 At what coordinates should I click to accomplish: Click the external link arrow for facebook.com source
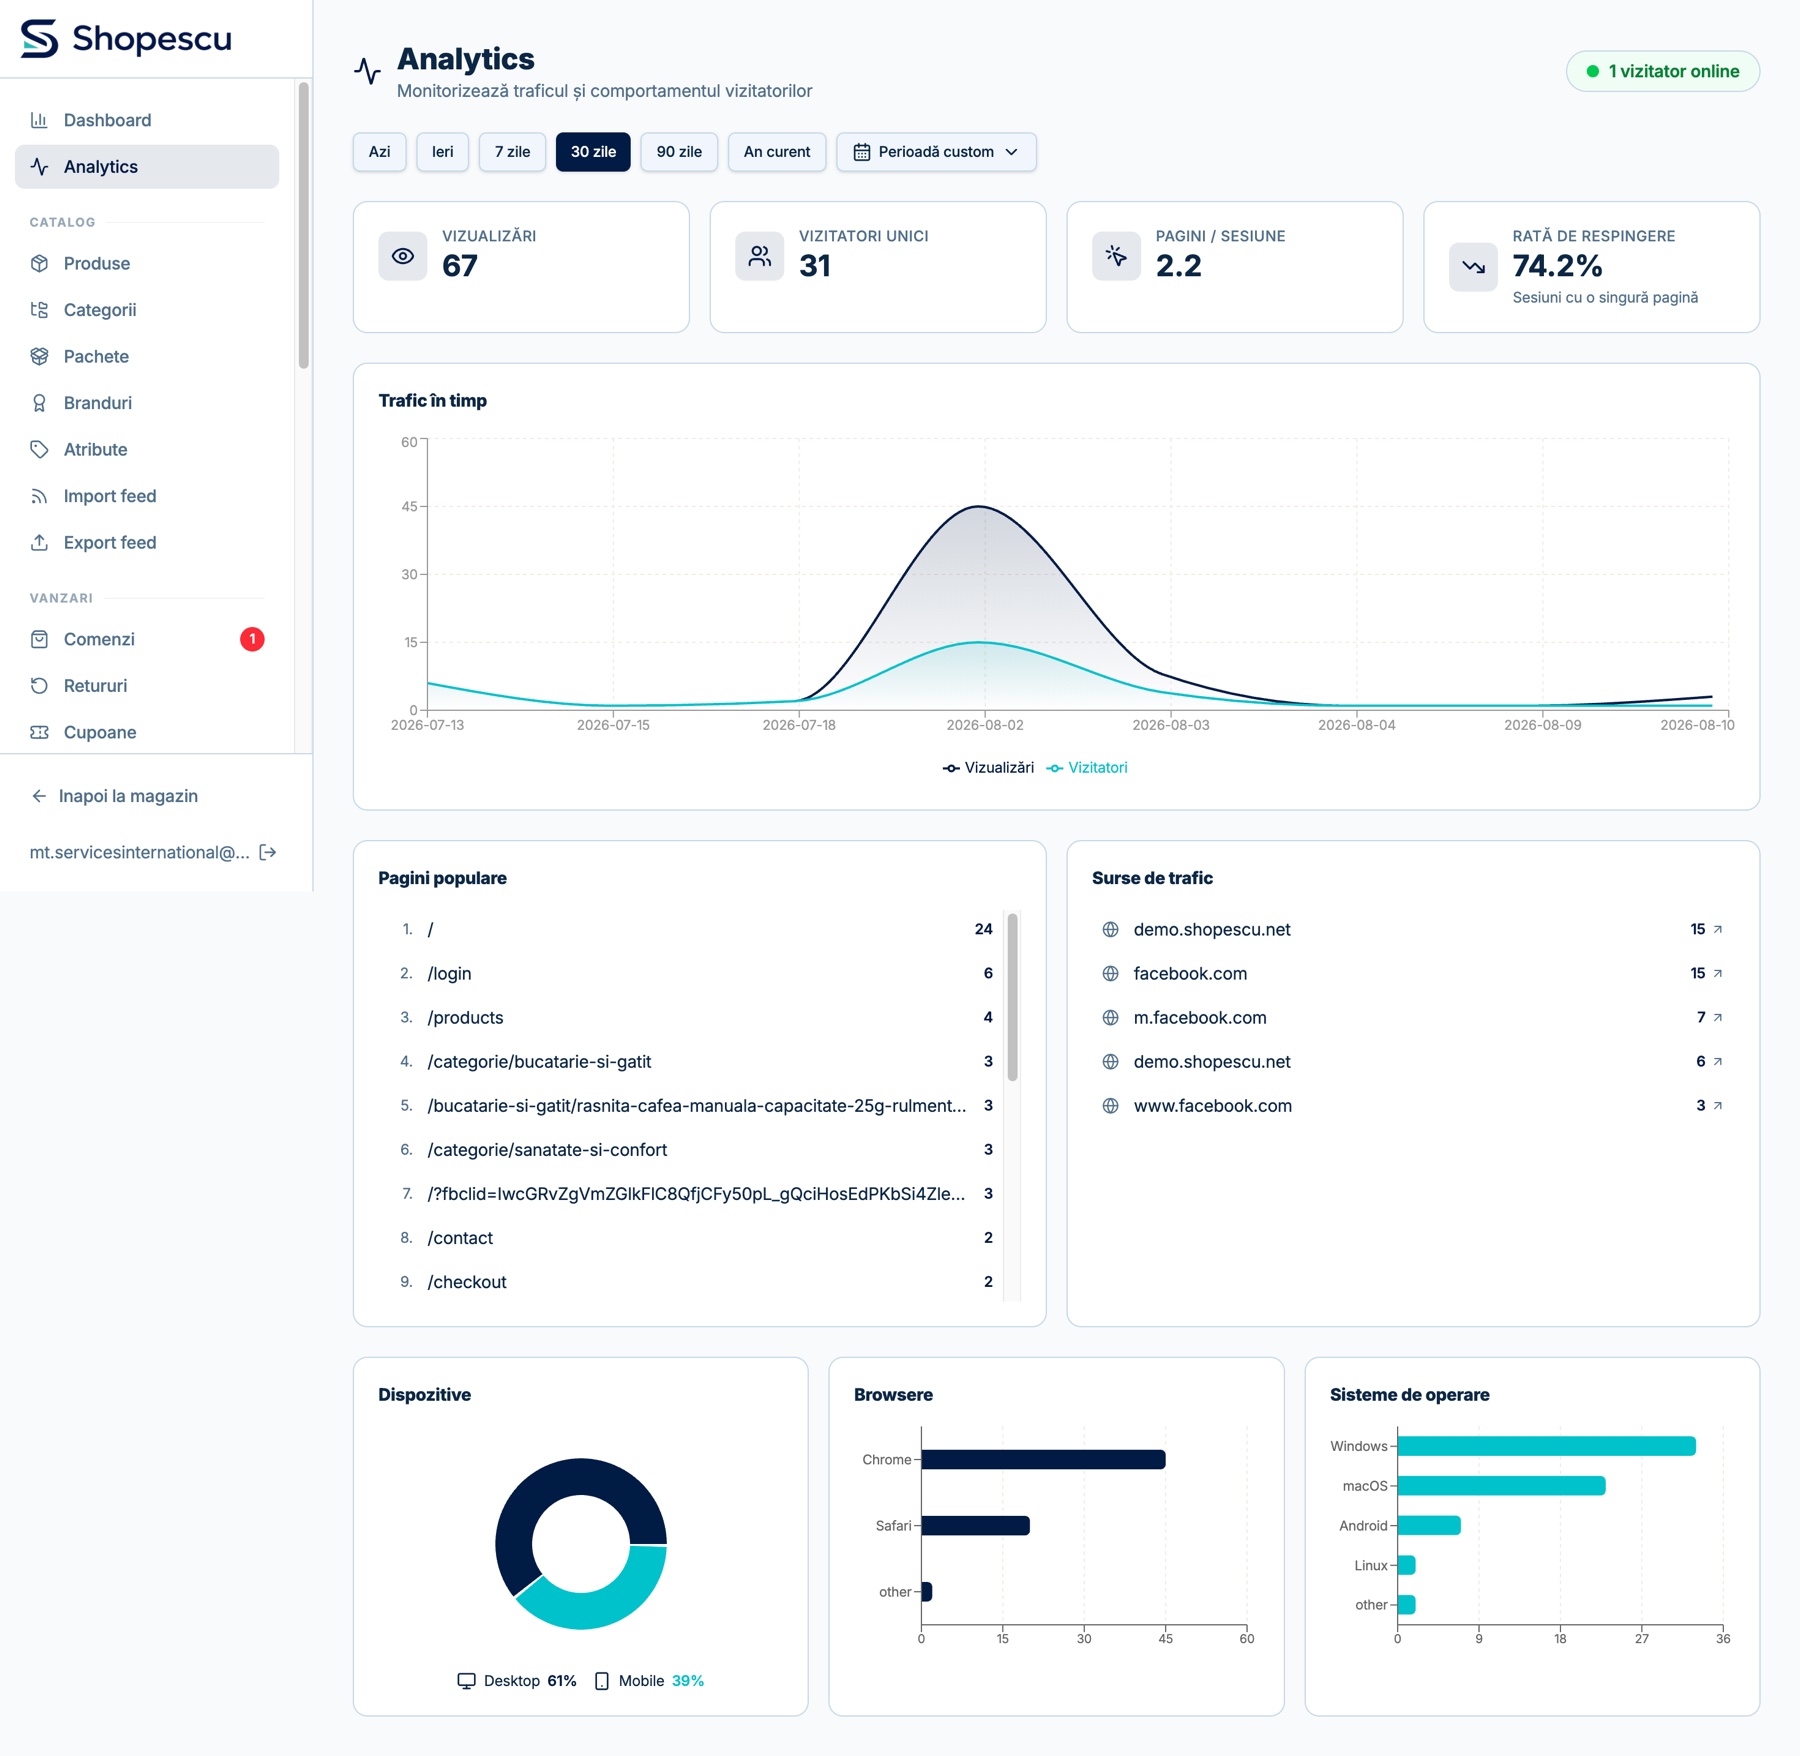click(1718, 973)
